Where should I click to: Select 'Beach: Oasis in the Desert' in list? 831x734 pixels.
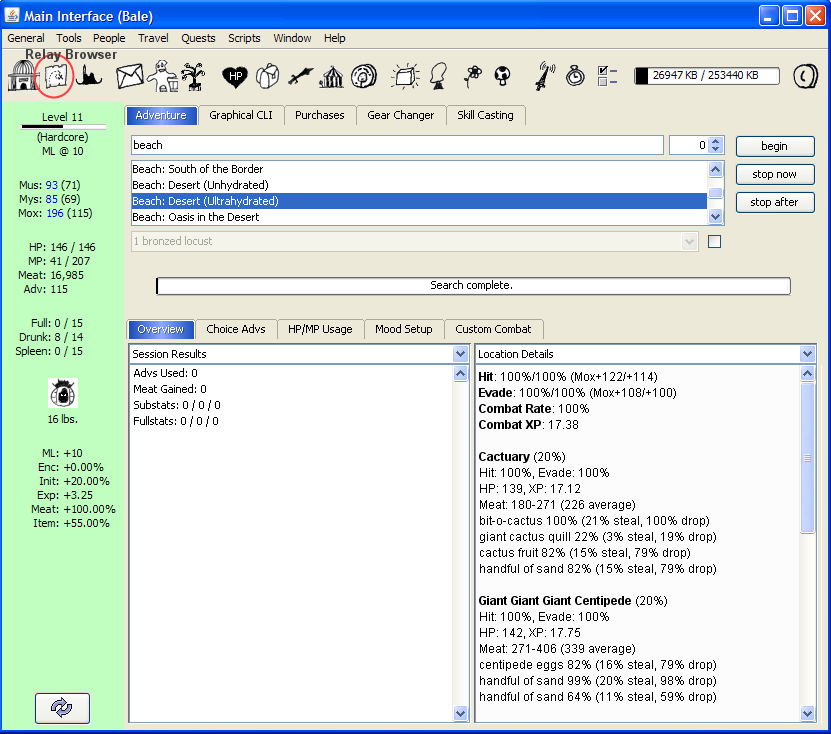196,217
